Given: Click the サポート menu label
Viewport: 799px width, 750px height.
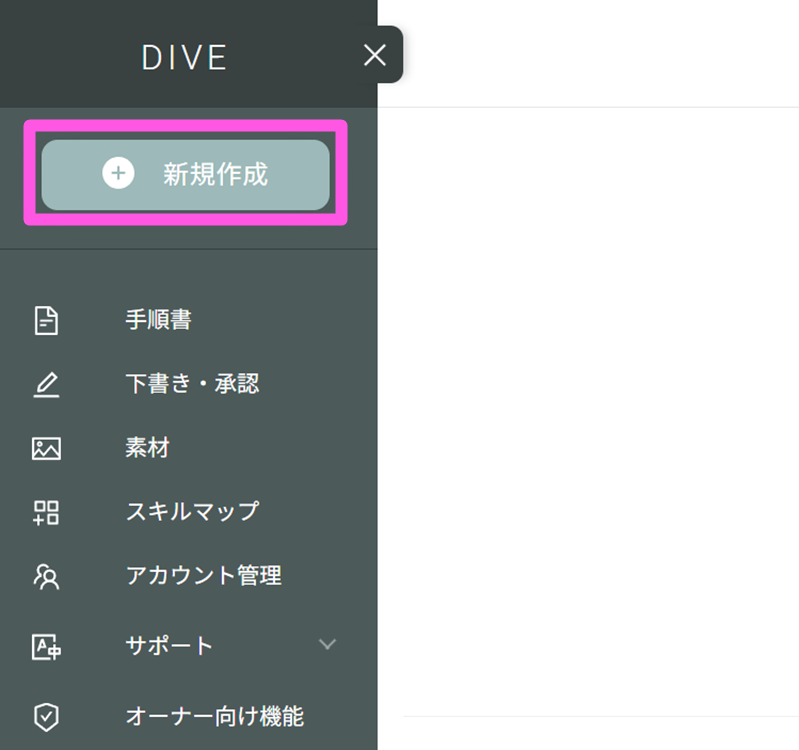Looking at the screenshot, I should click(169, 646).
